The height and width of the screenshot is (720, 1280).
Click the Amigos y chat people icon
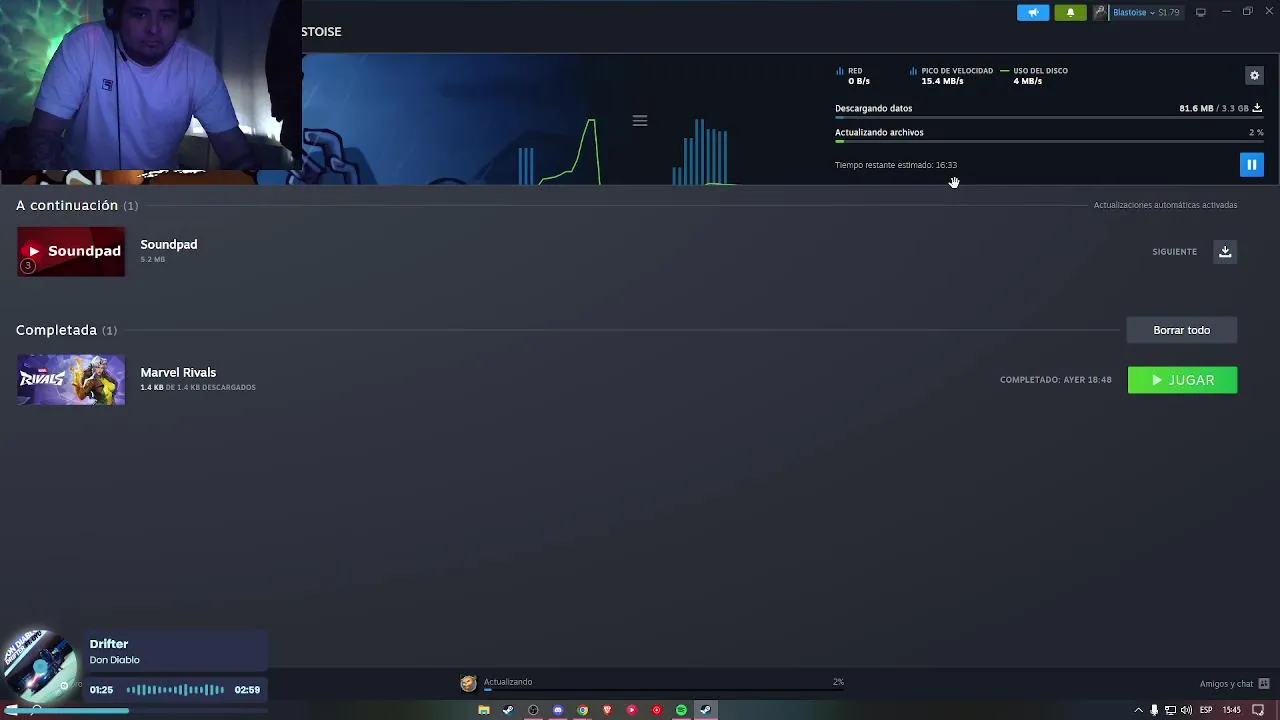(x=1264, y=684)
